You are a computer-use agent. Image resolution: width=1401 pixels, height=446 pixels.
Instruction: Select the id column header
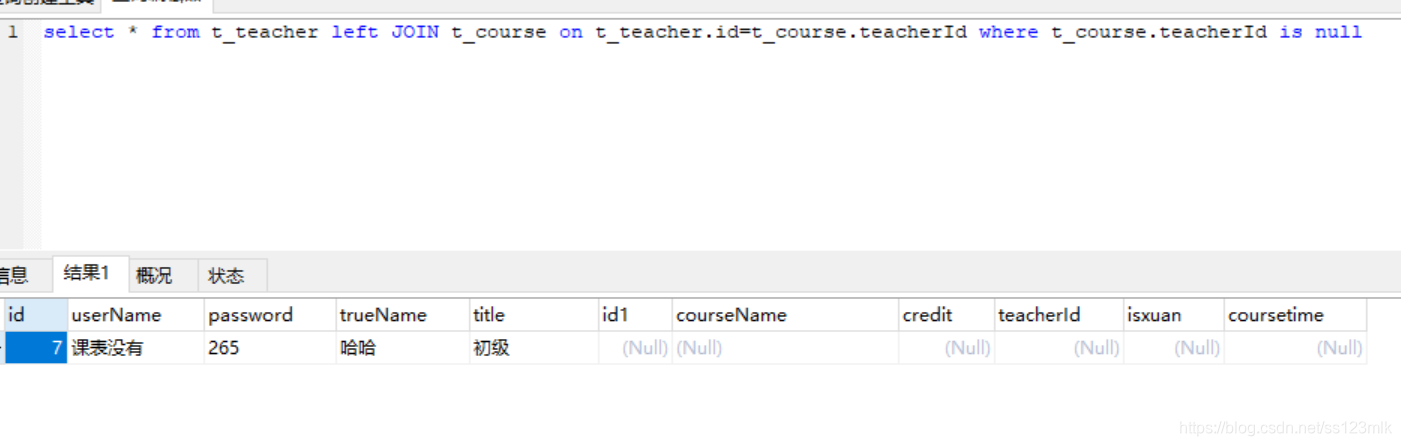(36, 315)
